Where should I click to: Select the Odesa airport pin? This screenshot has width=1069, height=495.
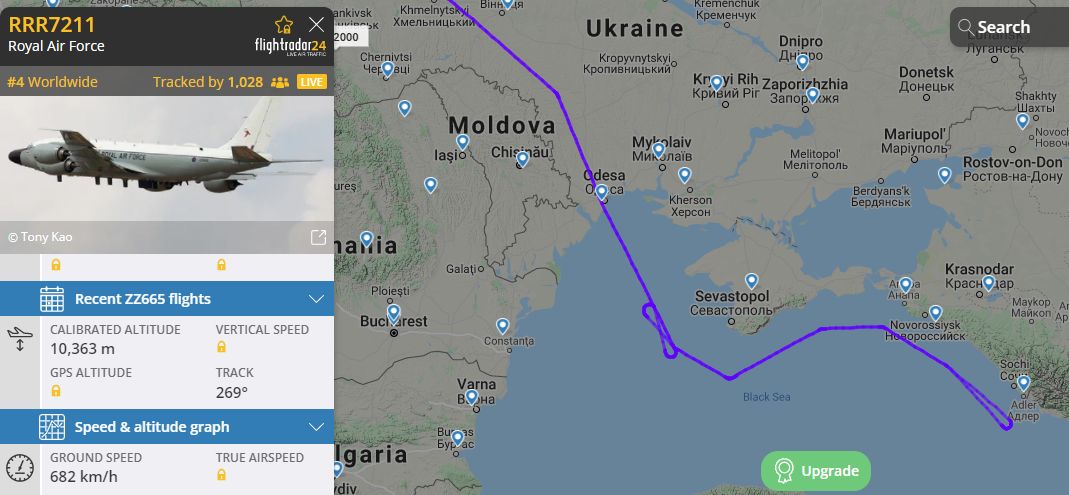[x=601, y=192]
